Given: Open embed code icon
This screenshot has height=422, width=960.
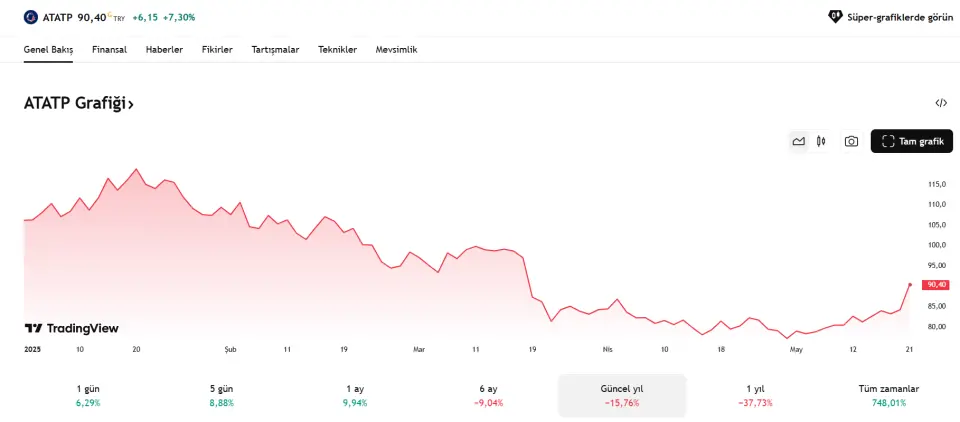Looking at the screenshot, I should point(941,103).
